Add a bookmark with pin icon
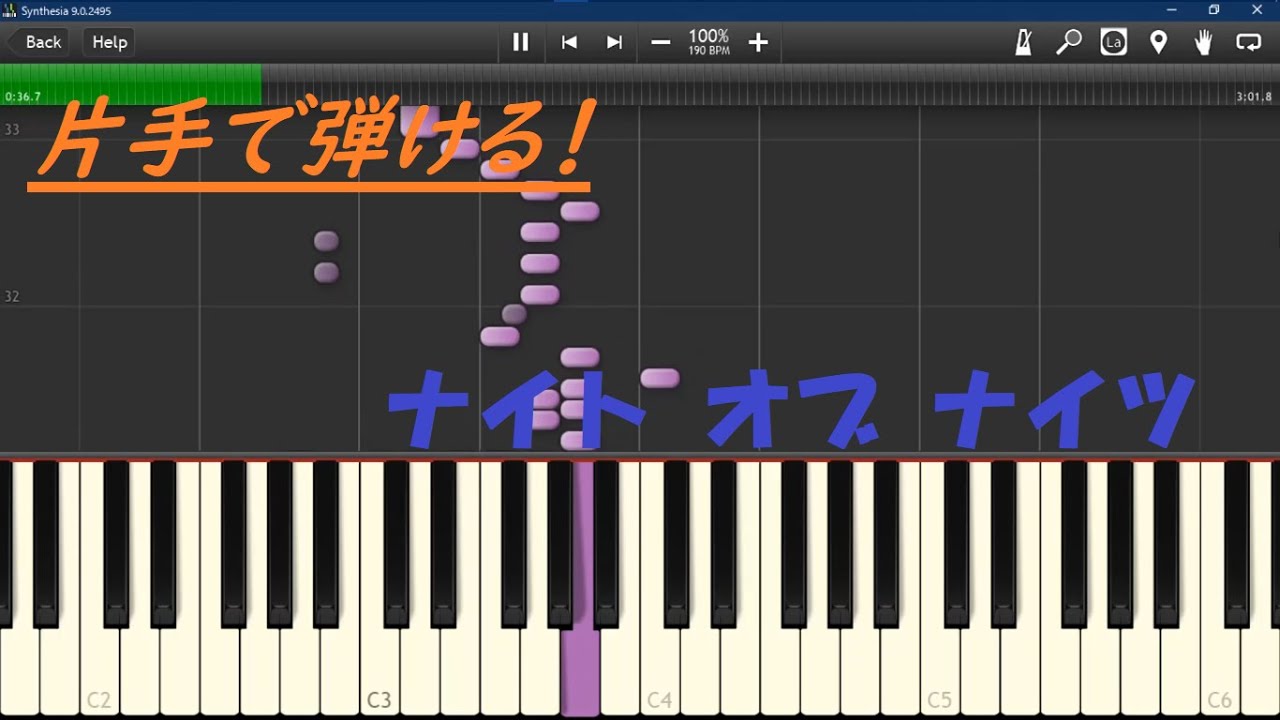This screenshot has width=1280, height=720. click(x=1158, y=42)
